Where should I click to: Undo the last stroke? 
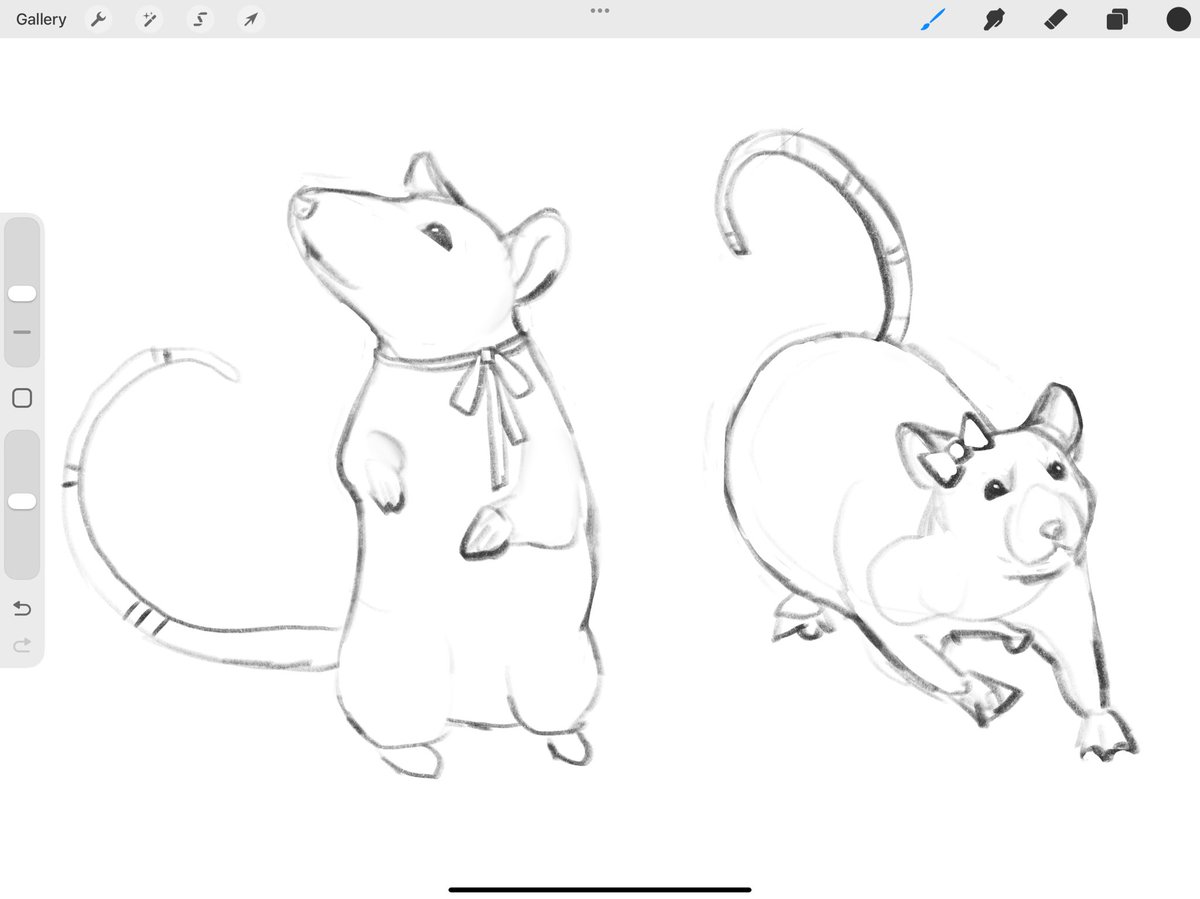22,608
